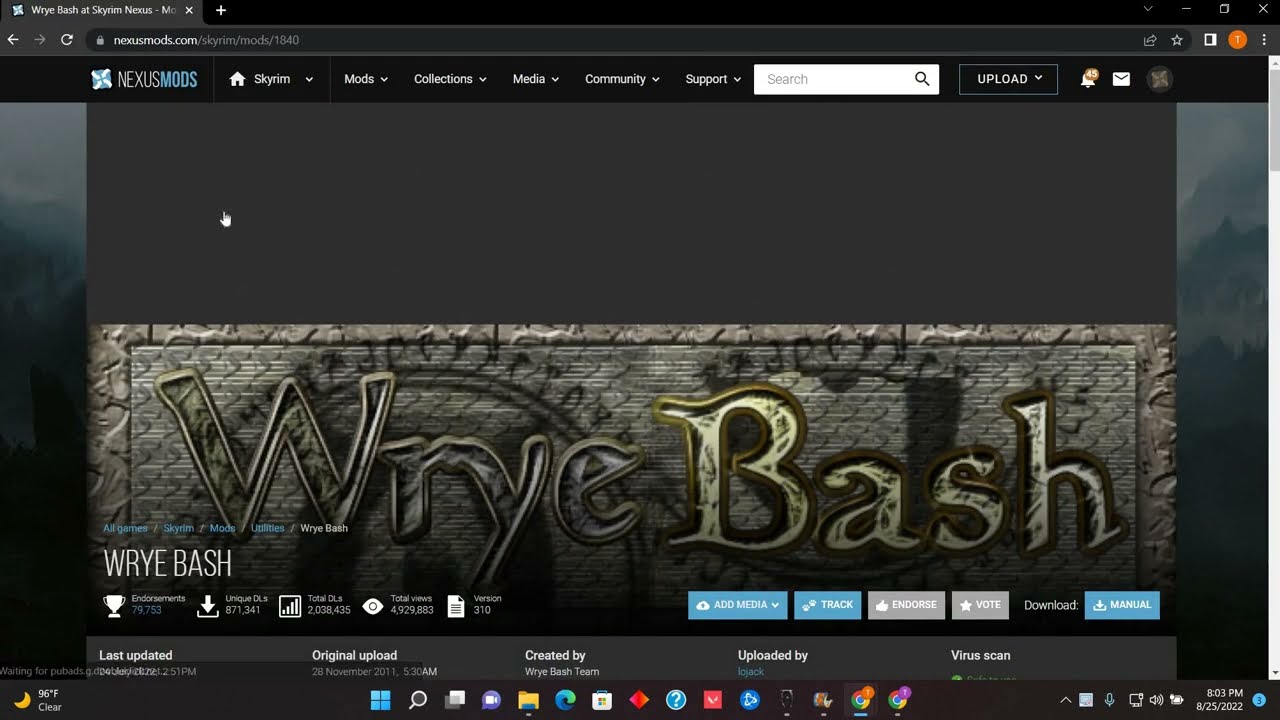Click the Endorse button

tap(906, 605)
